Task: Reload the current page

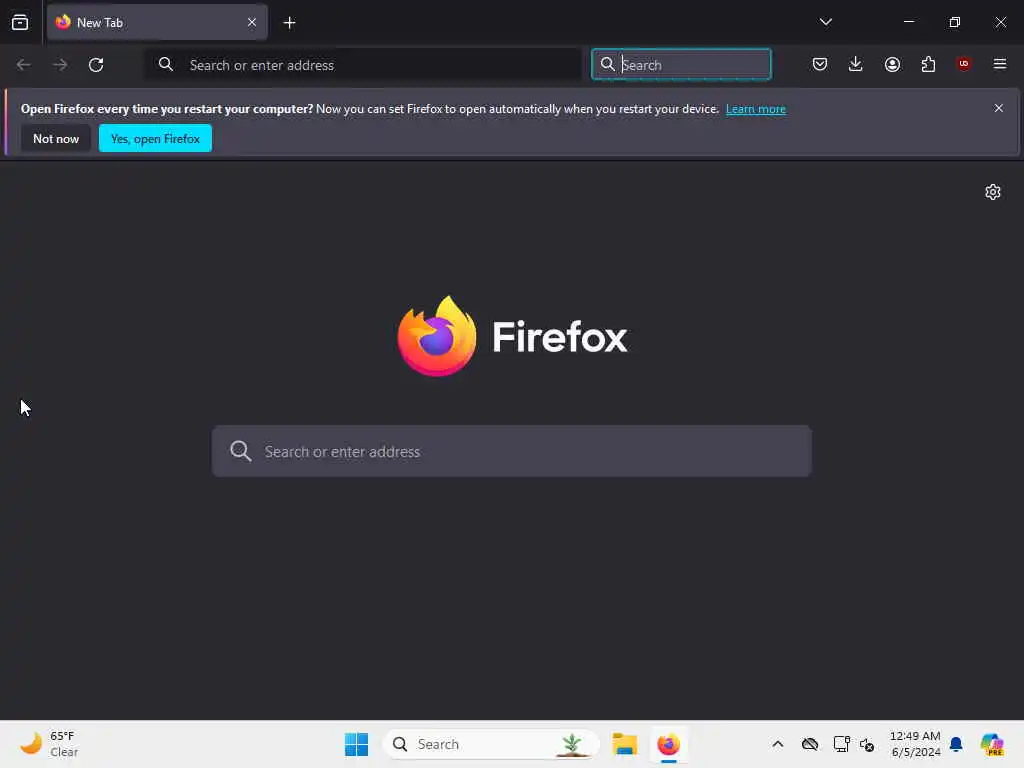Action: click(x=96, y=65)
